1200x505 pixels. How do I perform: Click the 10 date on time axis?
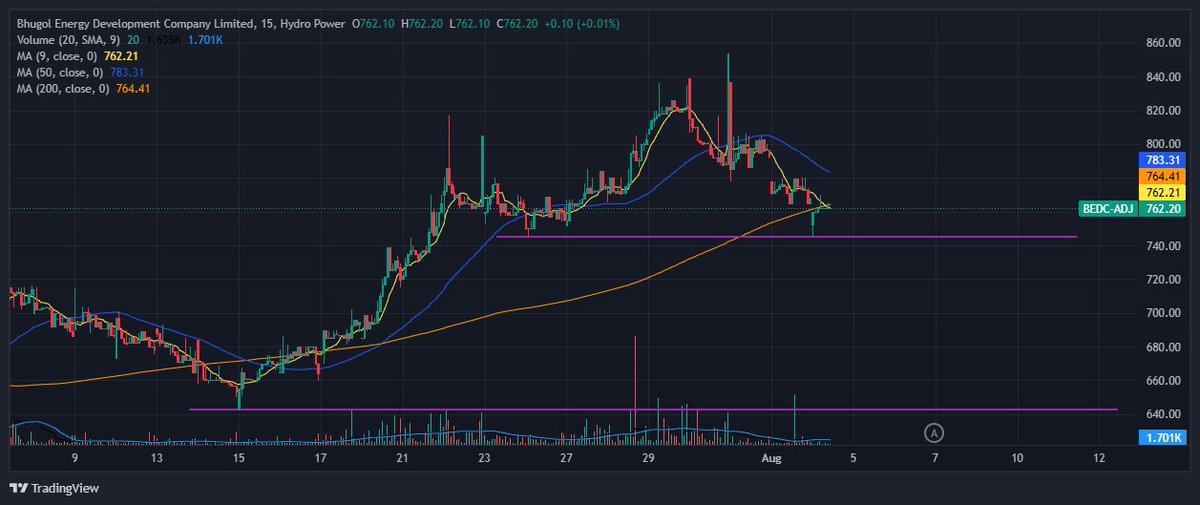pyautogui.click(x=1017, y=457)
